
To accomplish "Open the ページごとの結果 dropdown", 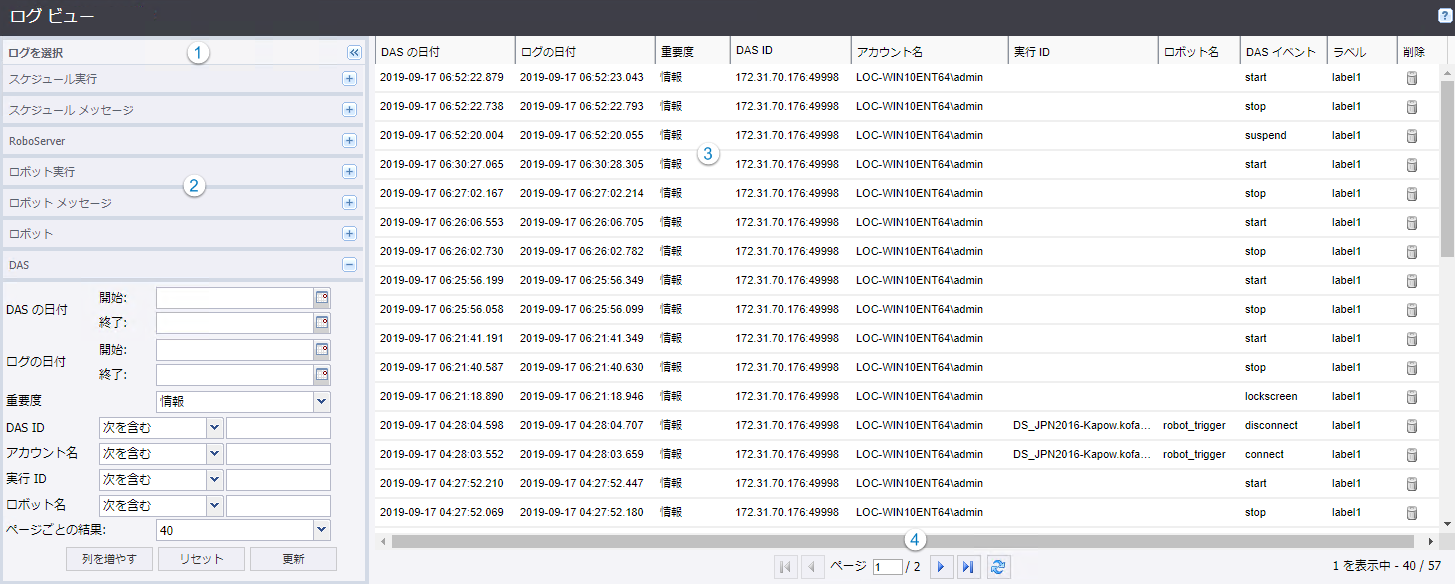I will 321,530.
